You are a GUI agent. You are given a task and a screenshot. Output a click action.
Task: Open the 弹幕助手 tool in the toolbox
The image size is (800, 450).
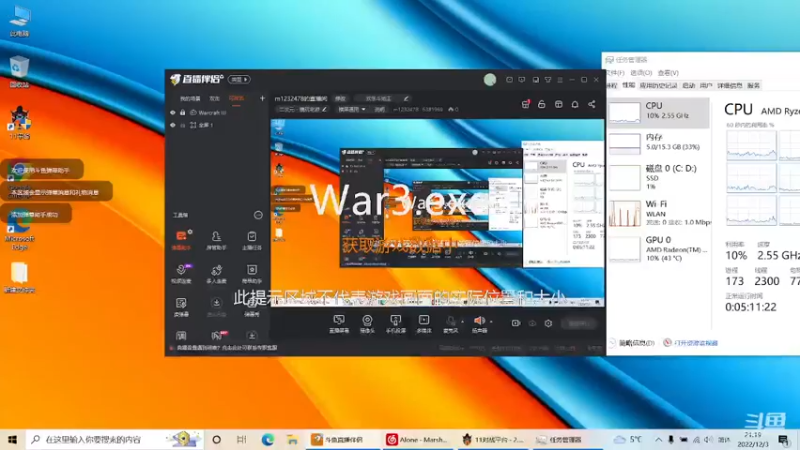click(x=181, y=240)
